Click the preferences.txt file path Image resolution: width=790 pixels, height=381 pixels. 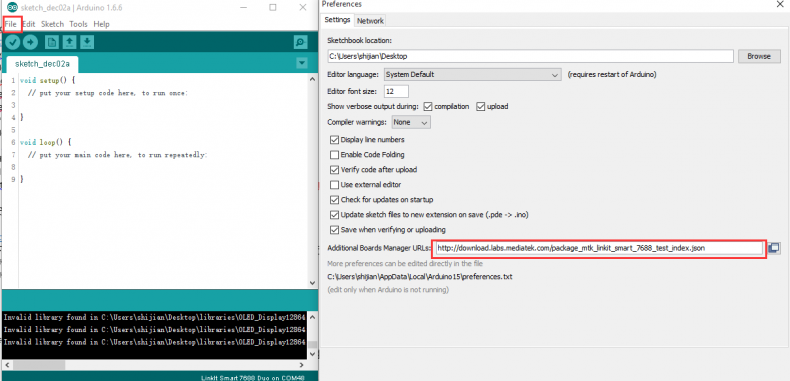[420, 277]
